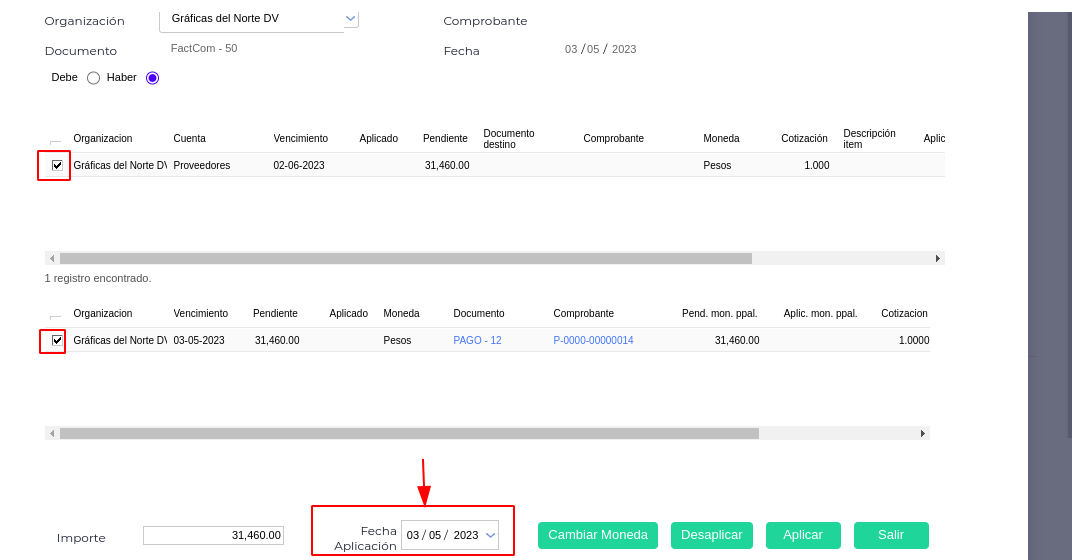1072x560 pixels.
Task: Expand the Organización dropdown
Action: (350, 18)
